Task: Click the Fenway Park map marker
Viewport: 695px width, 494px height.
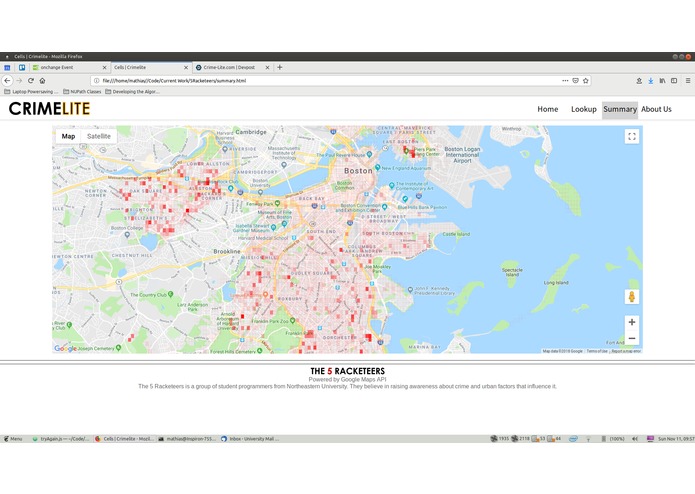Action: click(277, 203)
